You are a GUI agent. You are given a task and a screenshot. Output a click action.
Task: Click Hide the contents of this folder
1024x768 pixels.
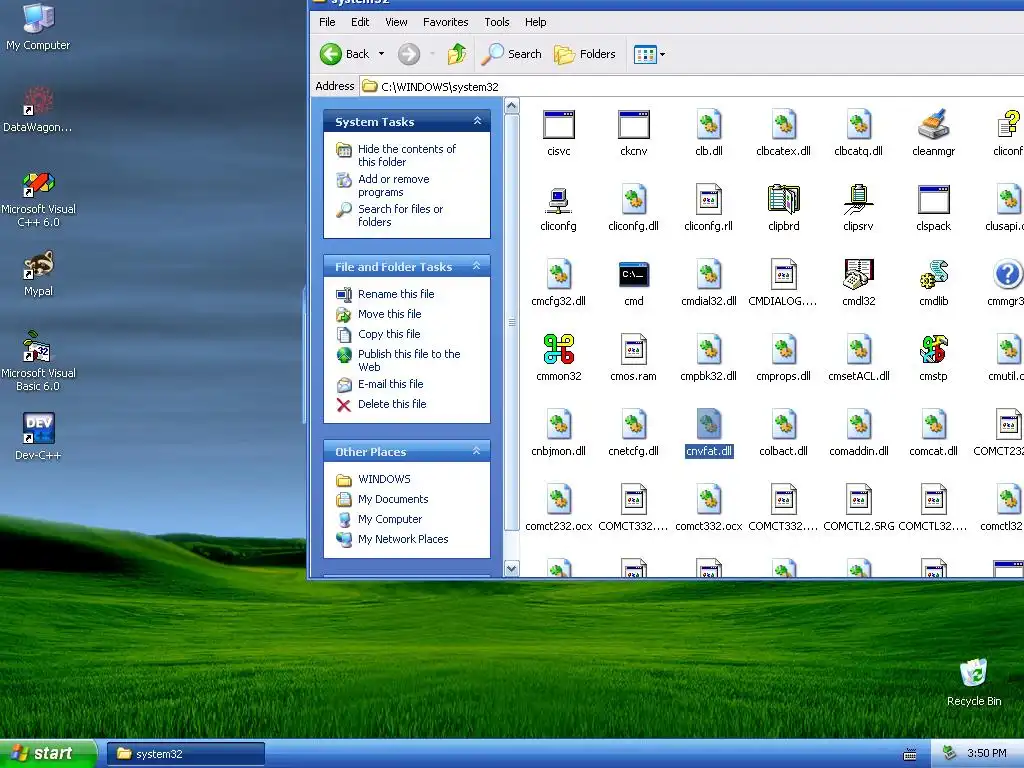point(406,155)
